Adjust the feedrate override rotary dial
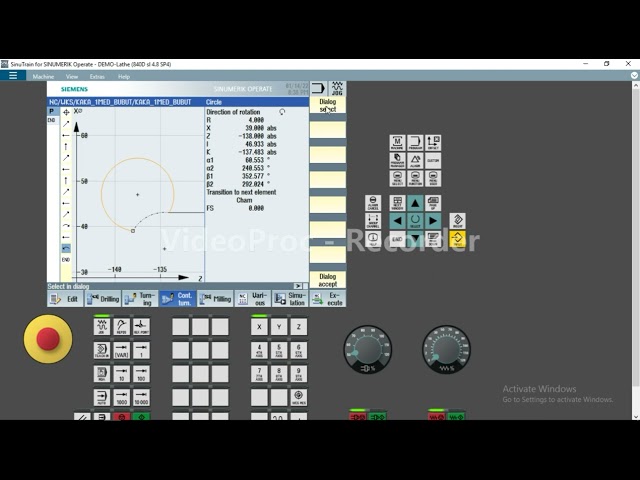This screenshot has width=640, height=480. 446,349
